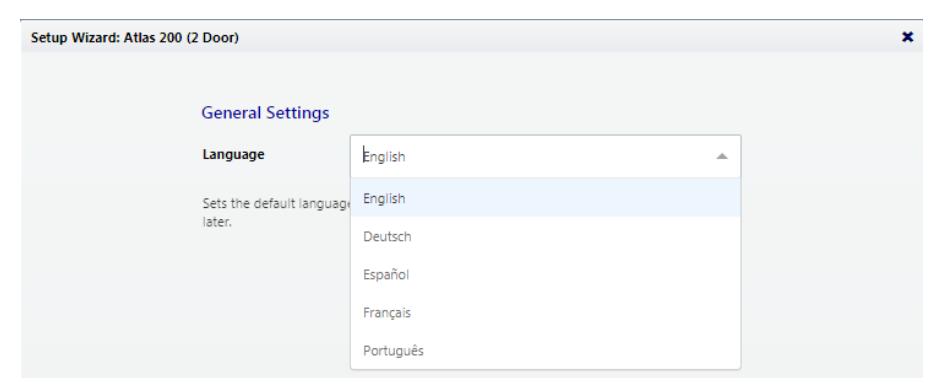The height and width of the screenshot is (389, 935).
Task: Pick Español from the dropdown list
Action: point(545,274)
